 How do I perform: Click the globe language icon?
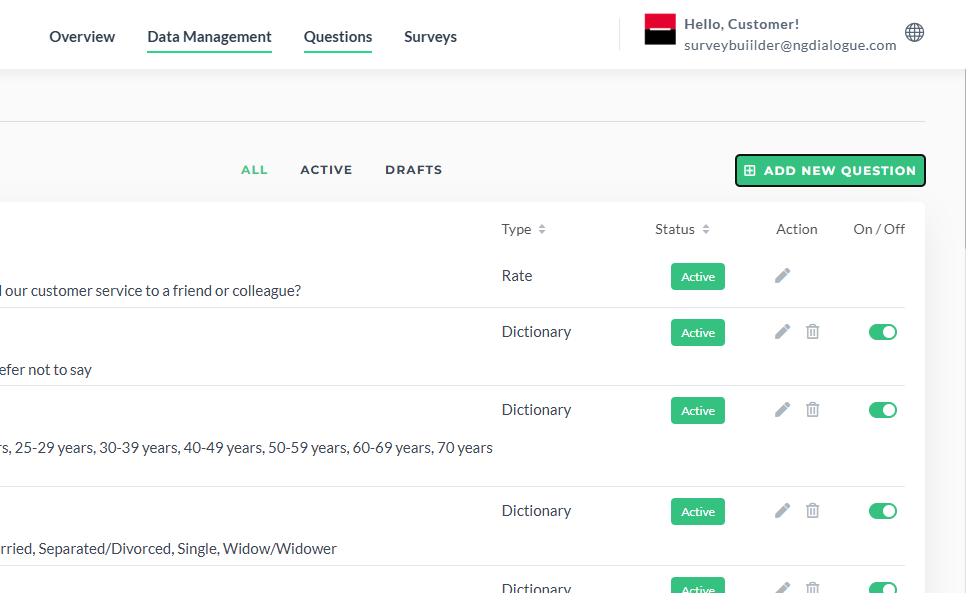(x=914, y=32)
